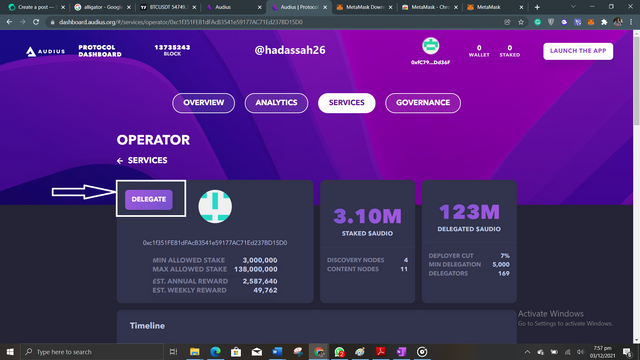Viewport: 640px width, 360px height.
Task: Click the Timeline section heading
Action: (x=147, y=326)
